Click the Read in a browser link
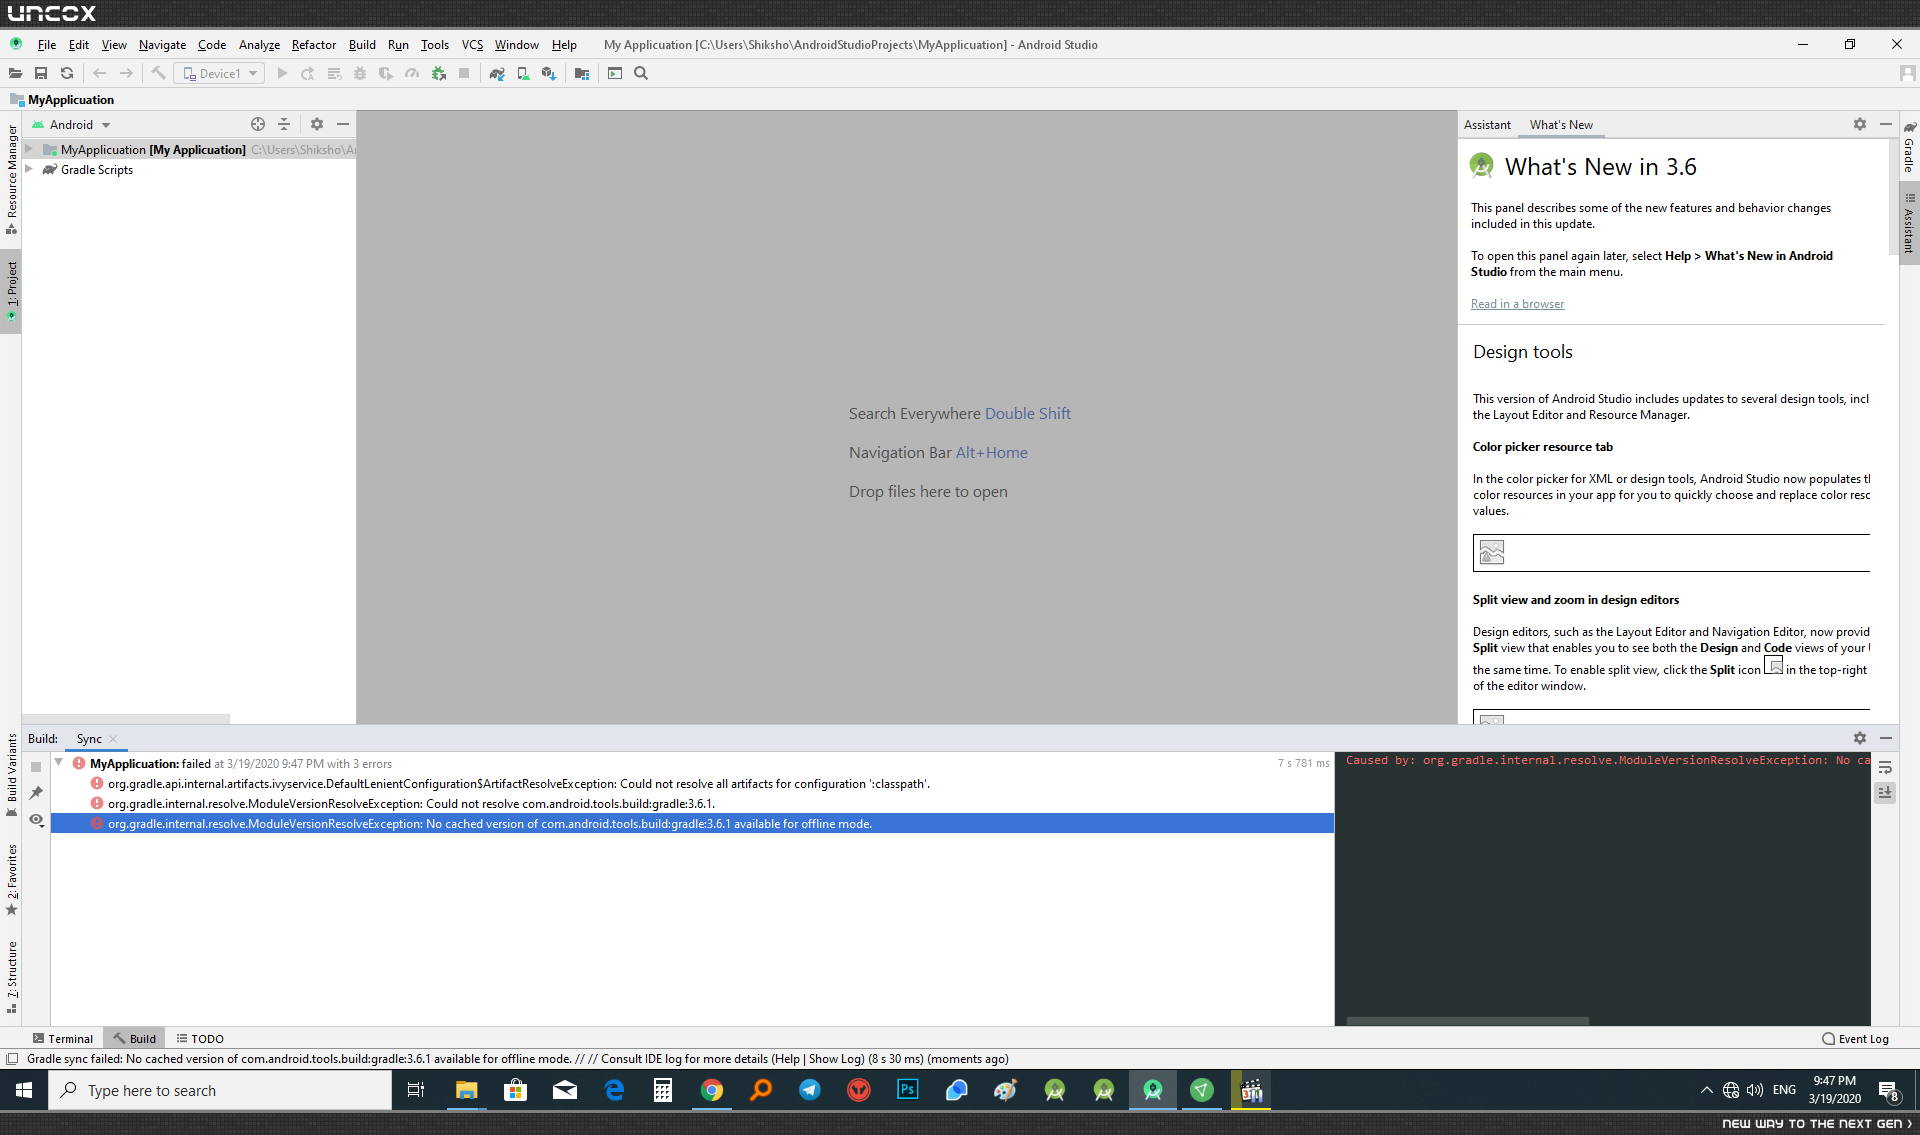This screenshot has height=1135, width=1920. tap(1517, 304)
